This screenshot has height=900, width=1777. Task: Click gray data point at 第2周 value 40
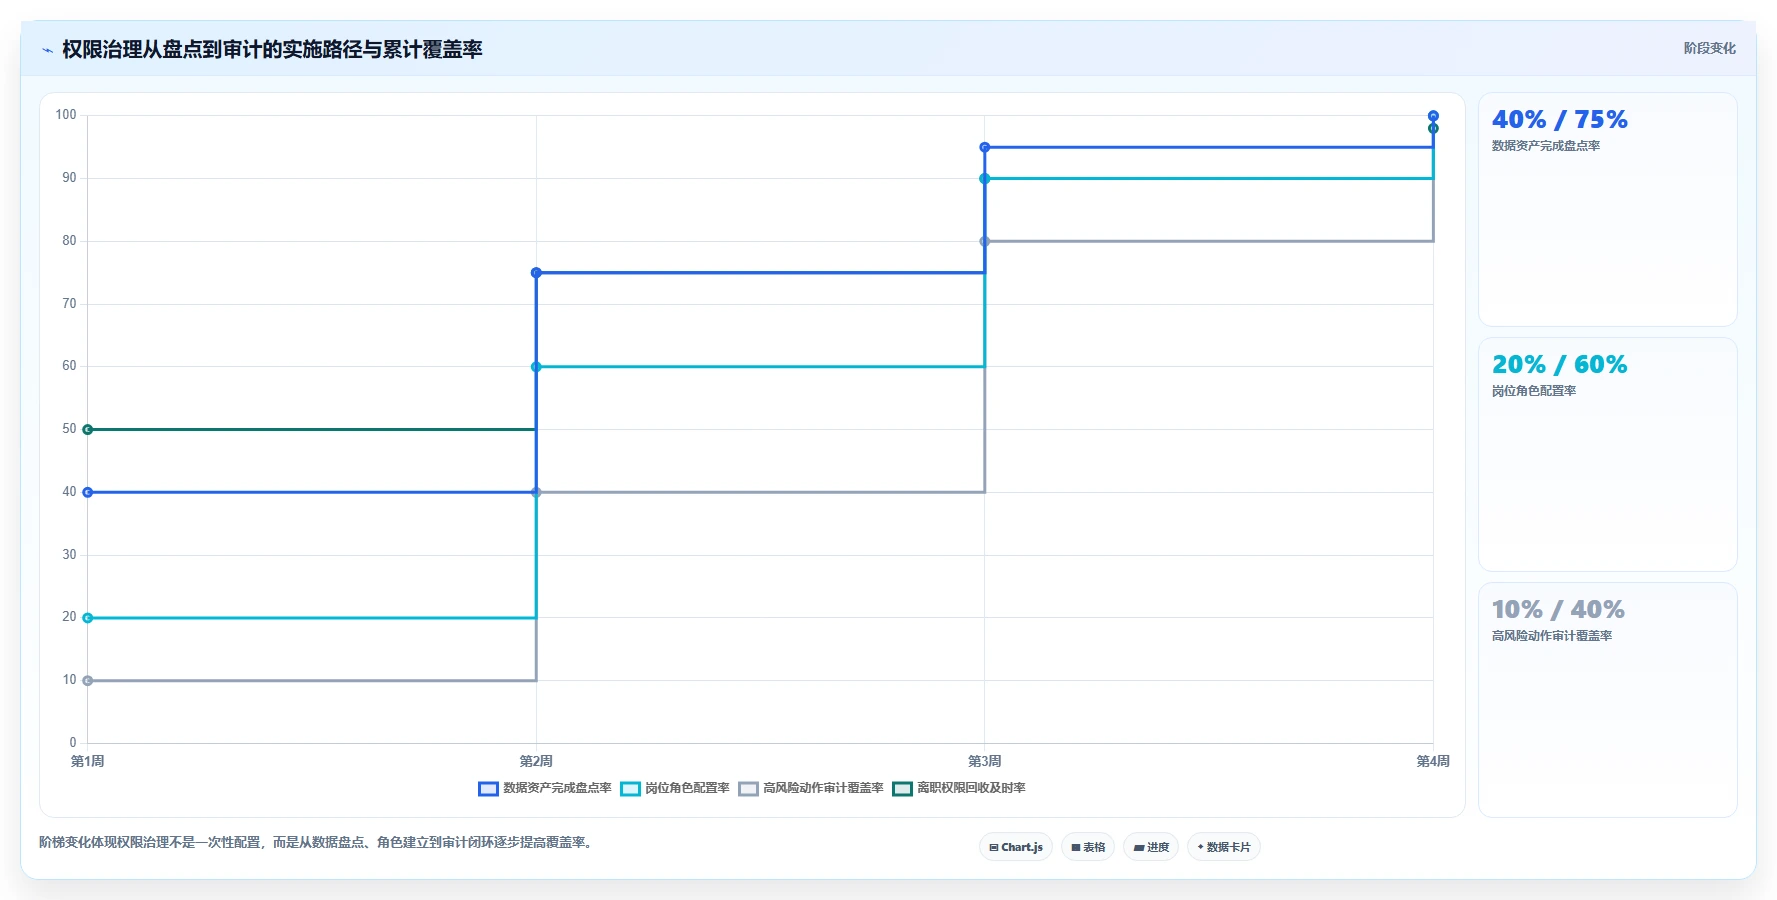536,492
